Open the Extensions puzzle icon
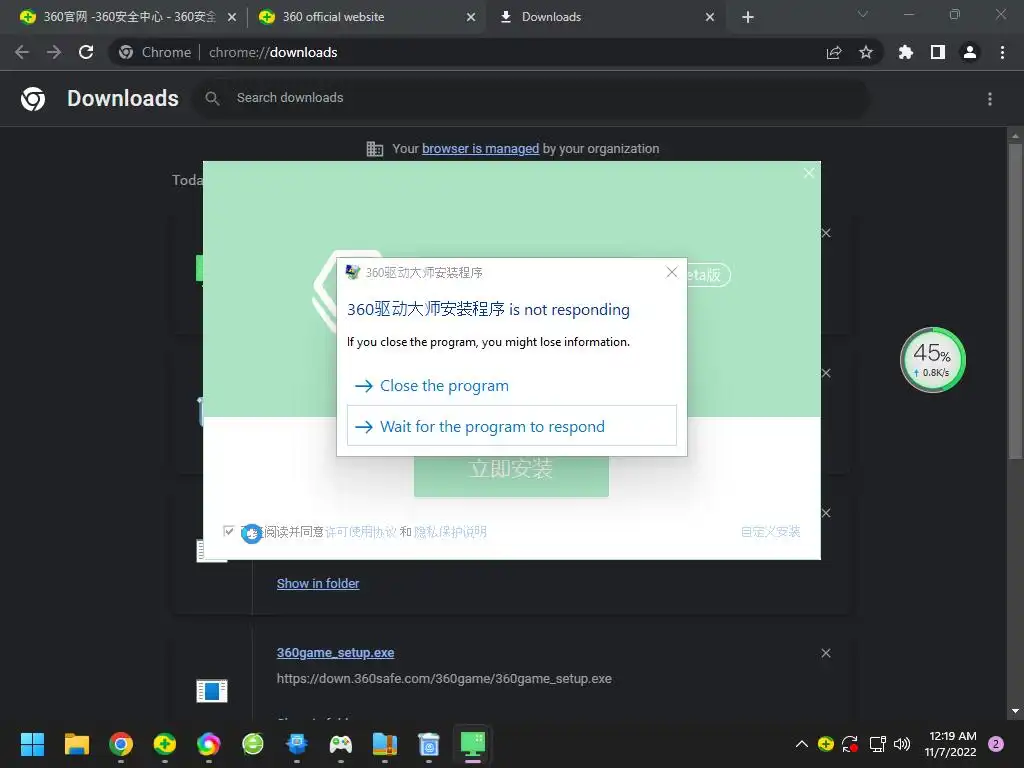The image size is (1024, 768). tap(906, 52)
